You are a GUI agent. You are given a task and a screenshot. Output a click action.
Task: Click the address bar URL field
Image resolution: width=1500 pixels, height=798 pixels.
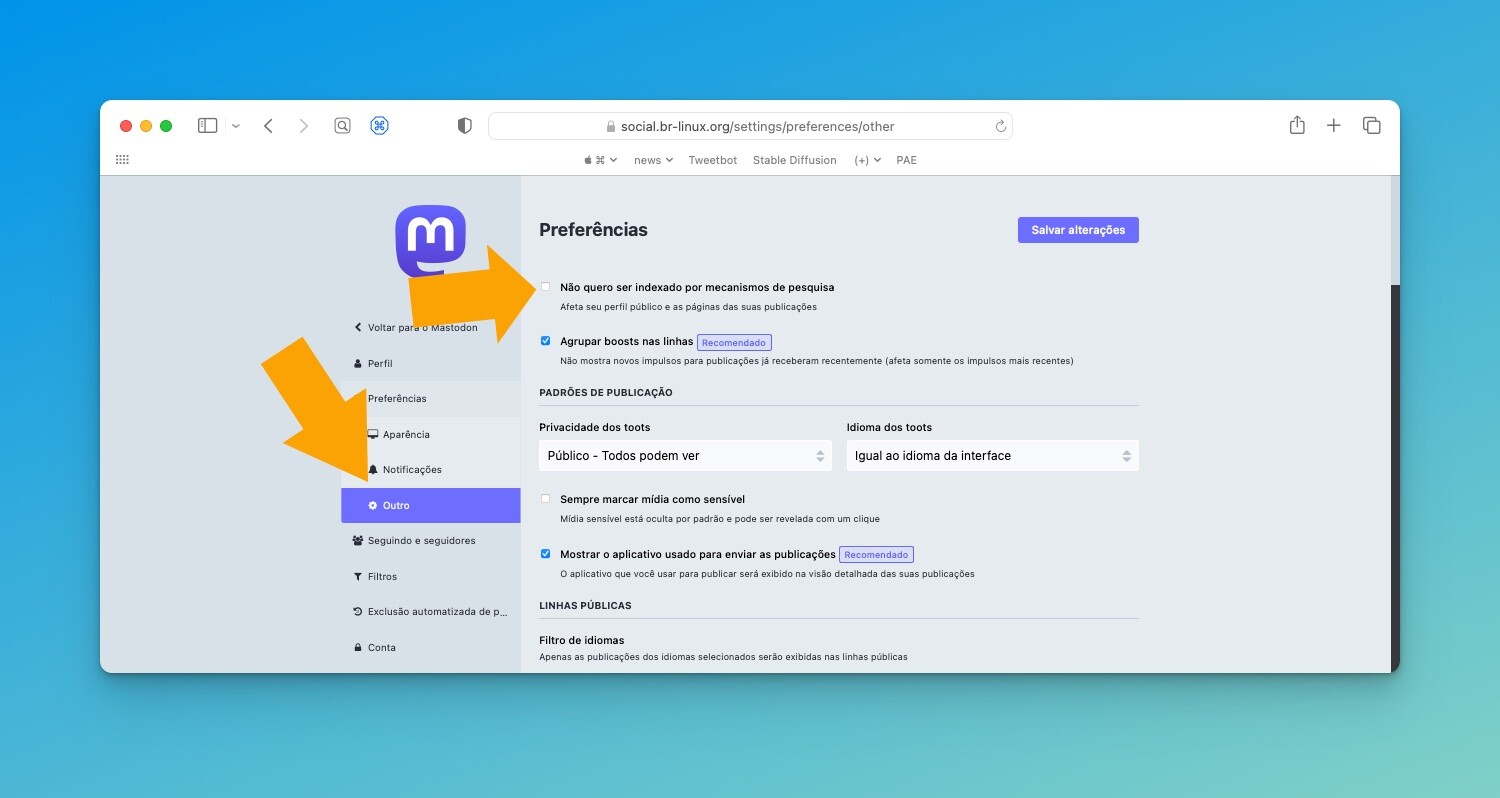click(750, 125)
